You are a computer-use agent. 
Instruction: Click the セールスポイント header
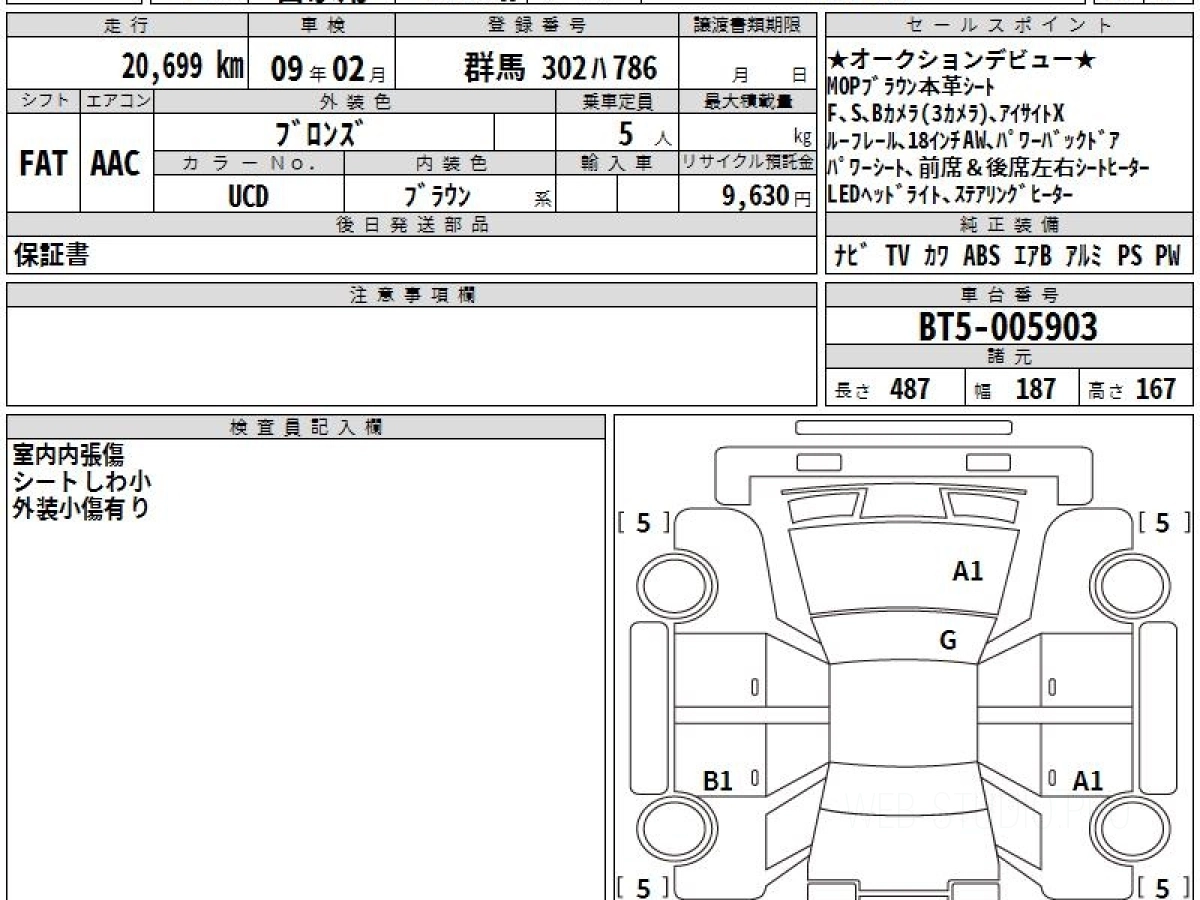click(x=1010, y=27)
